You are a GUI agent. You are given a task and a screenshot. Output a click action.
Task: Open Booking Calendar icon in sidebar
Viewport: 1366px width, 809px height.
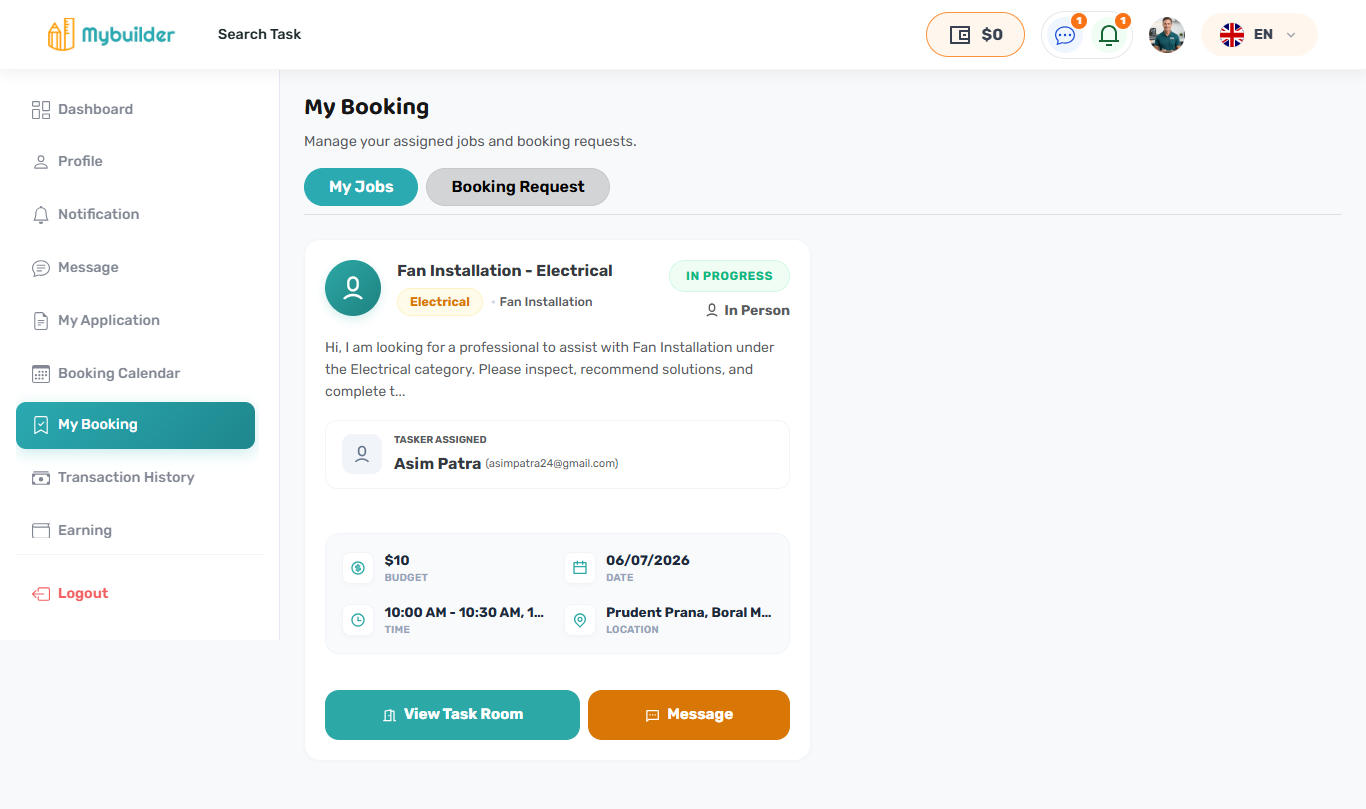point(41,373)
